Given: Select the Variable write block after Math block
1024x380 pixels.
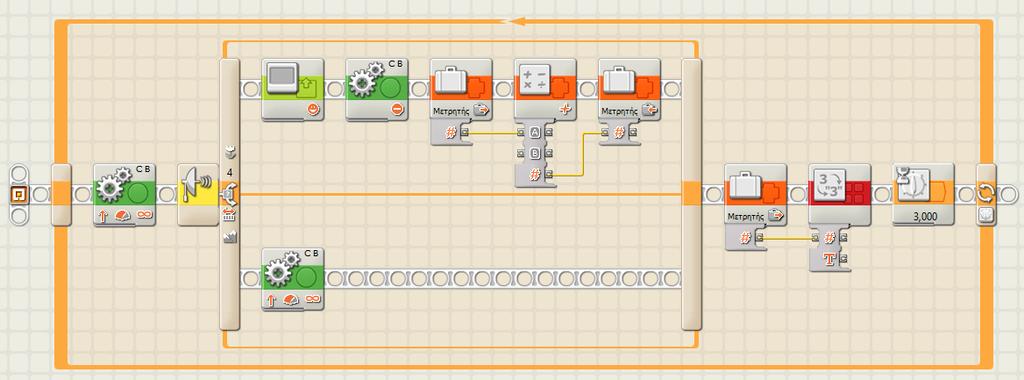Looking at the screenshot, I should pos(630,89).
